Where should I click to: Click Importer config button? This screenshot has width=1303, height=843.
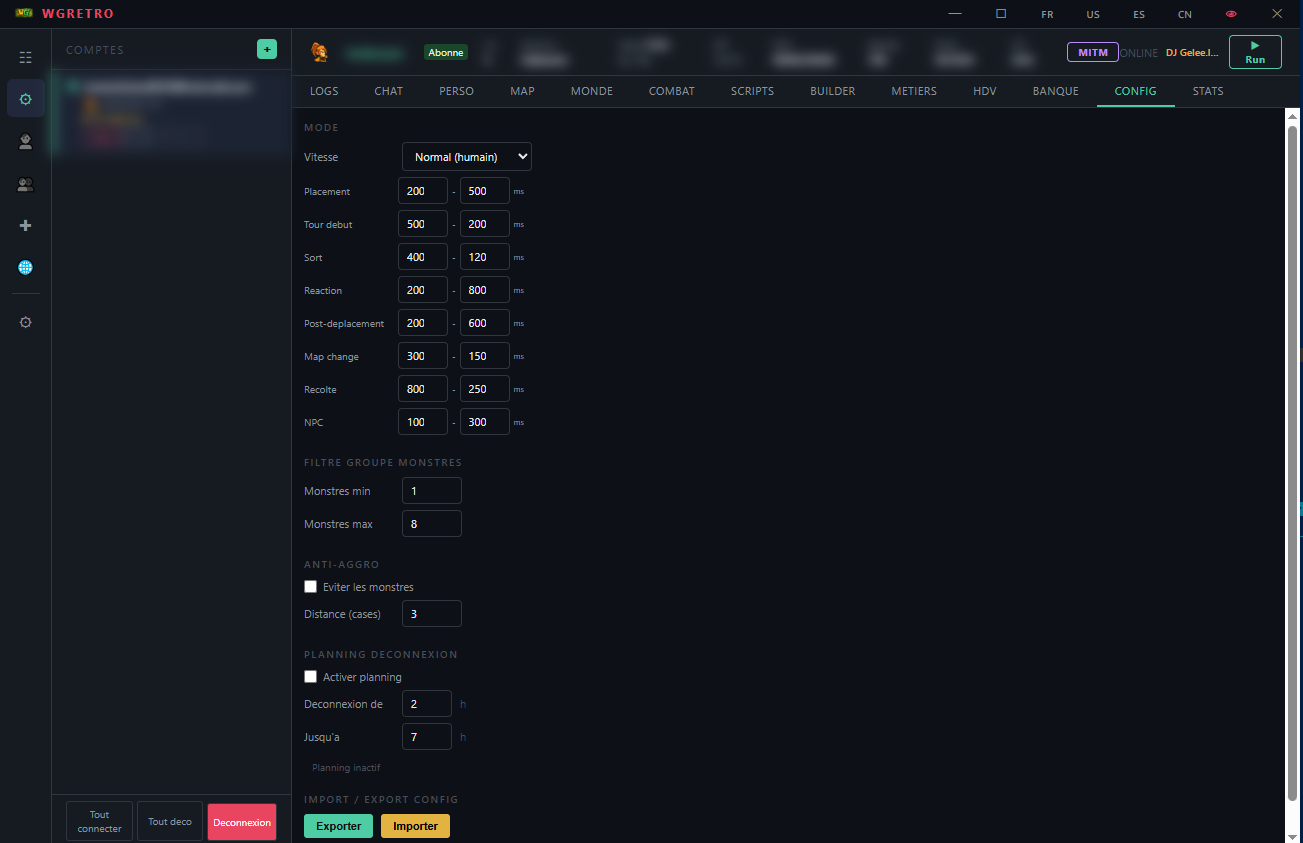(415, 826)
